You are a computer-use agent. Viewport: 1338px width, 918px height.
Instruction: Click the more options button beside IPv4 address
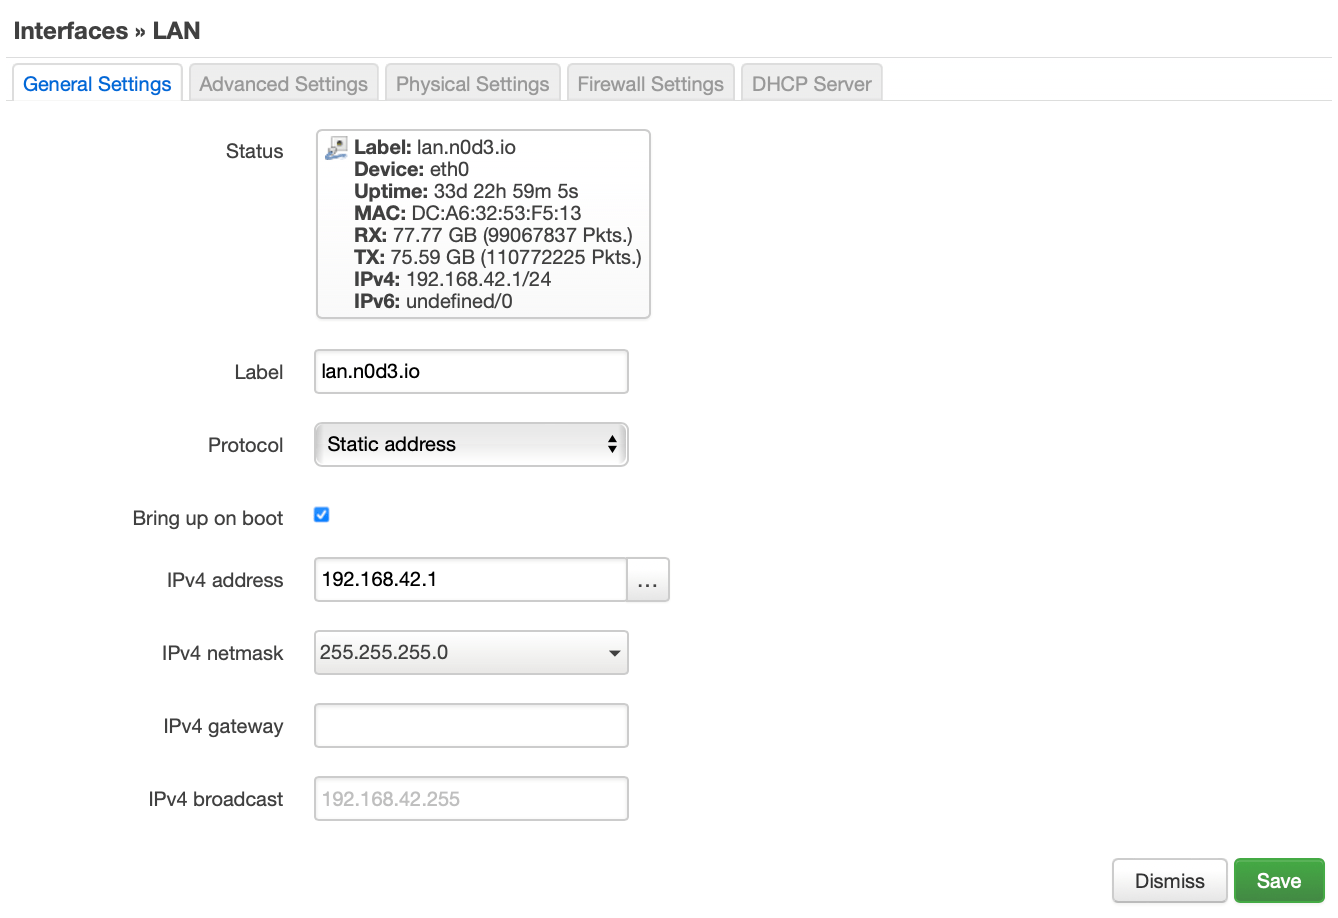pos(648,579)
